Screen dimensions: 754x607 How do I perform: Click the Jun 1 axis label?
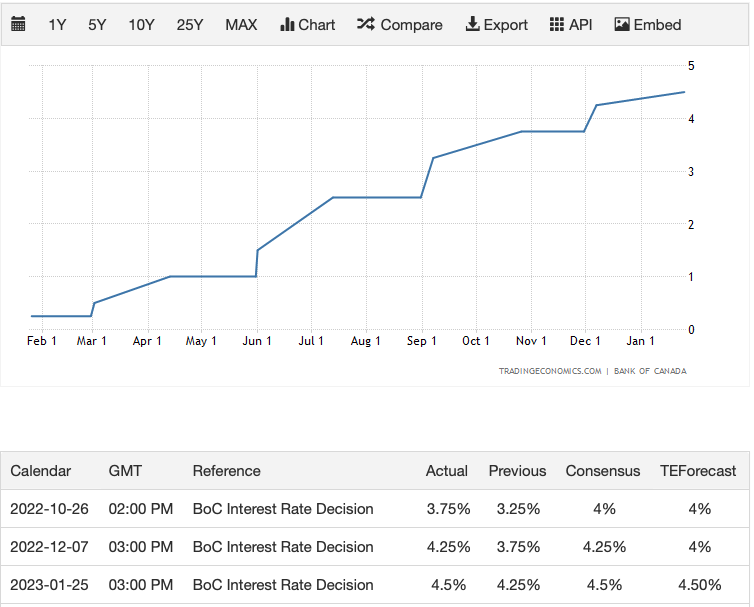click(x=257, y=341)
